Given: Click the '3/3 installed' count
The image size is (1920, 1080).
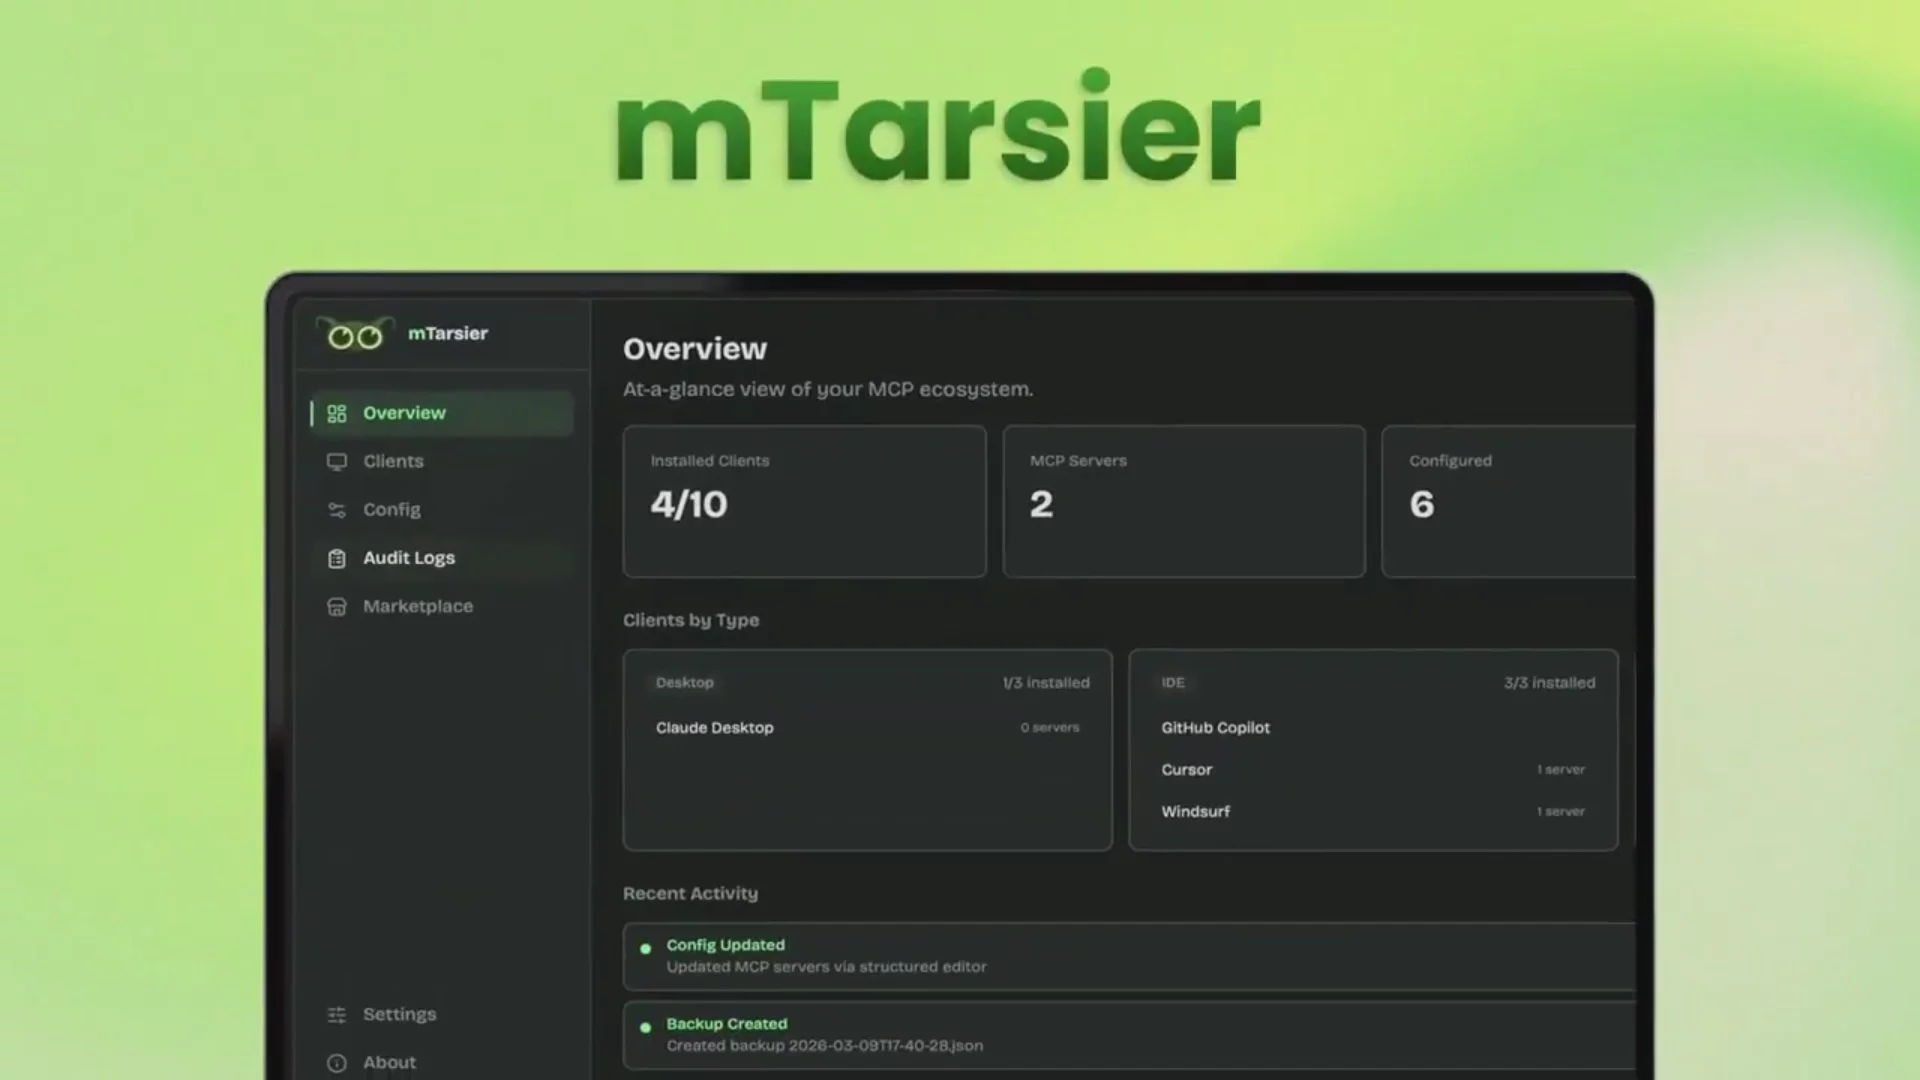Looking at the screenshot, I should tap(1550, 683).
